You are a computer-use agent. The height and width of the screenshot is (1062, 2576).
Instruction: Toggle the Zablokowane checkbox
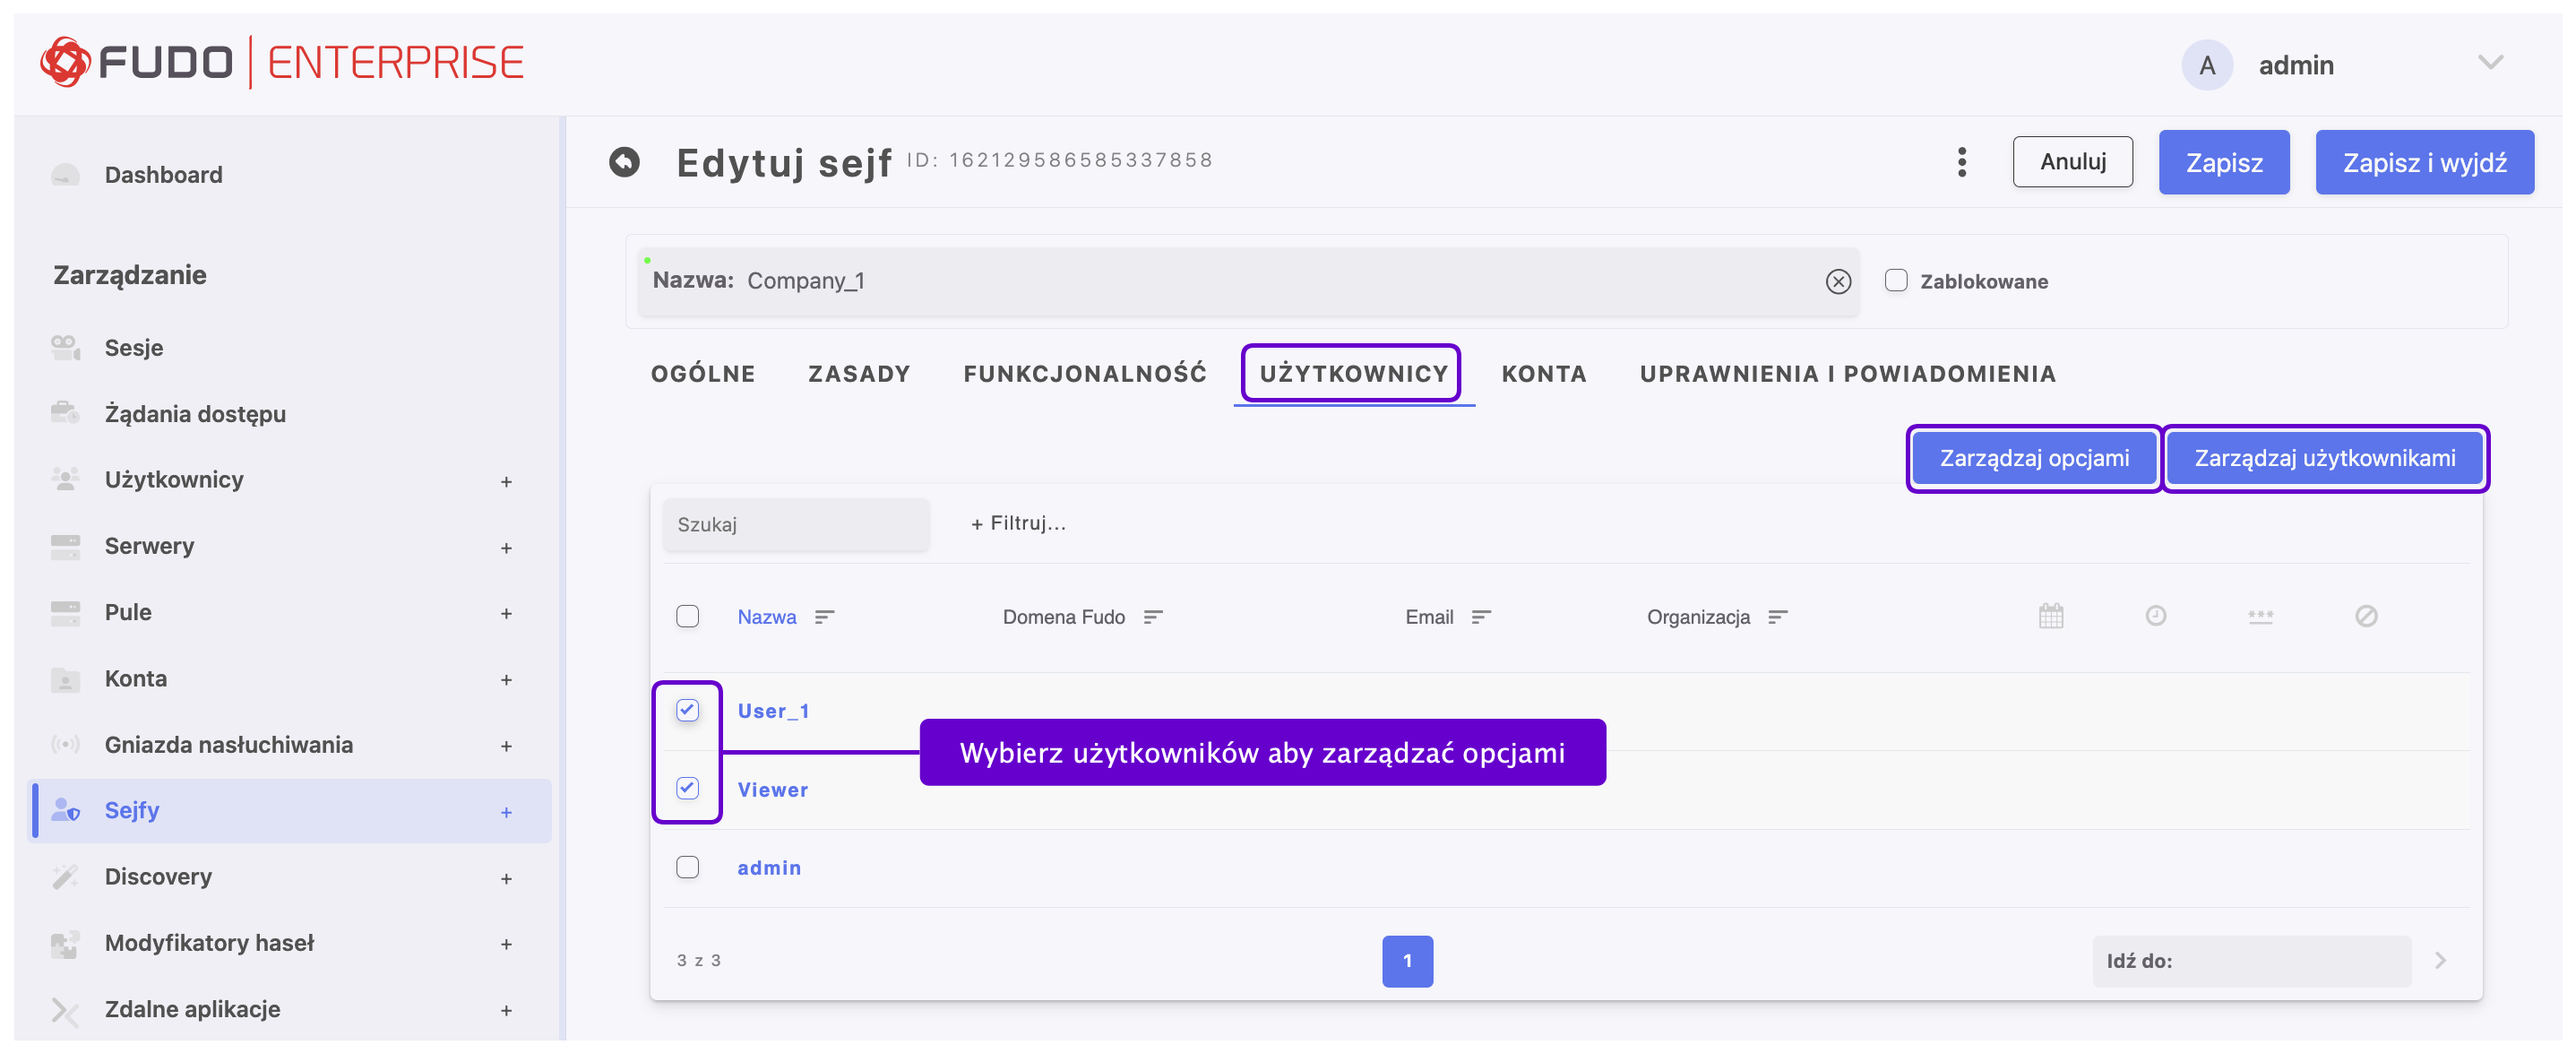click(1895, 281)
